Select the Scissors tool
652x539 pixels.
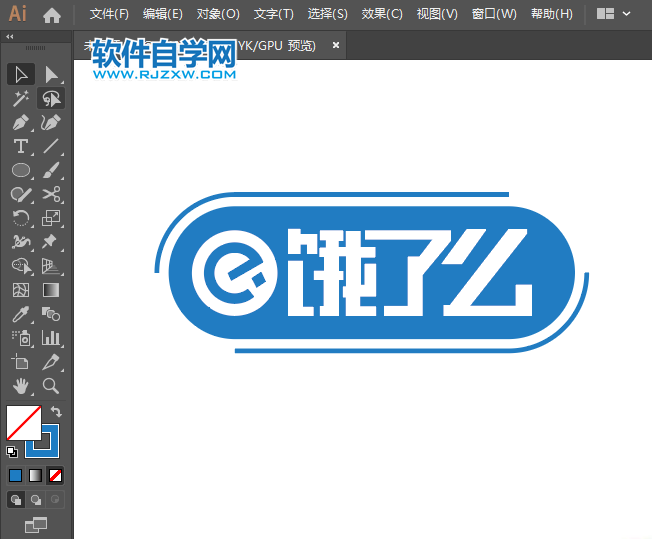pyautogui.click(x=51, y=194)
